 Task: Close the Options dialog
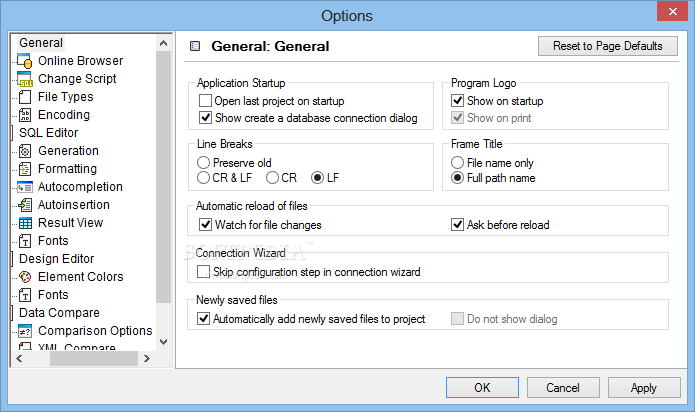point(672,11)
